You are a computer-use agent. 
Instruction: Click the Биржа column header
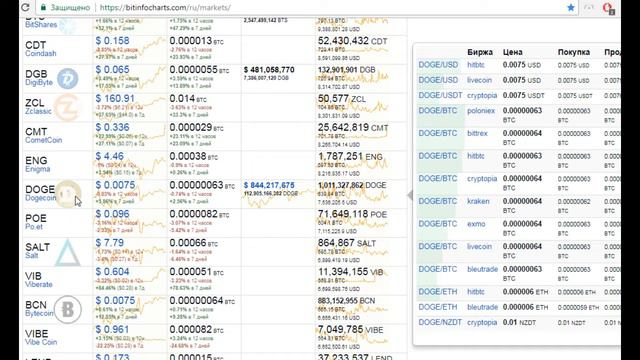point(480,52)
